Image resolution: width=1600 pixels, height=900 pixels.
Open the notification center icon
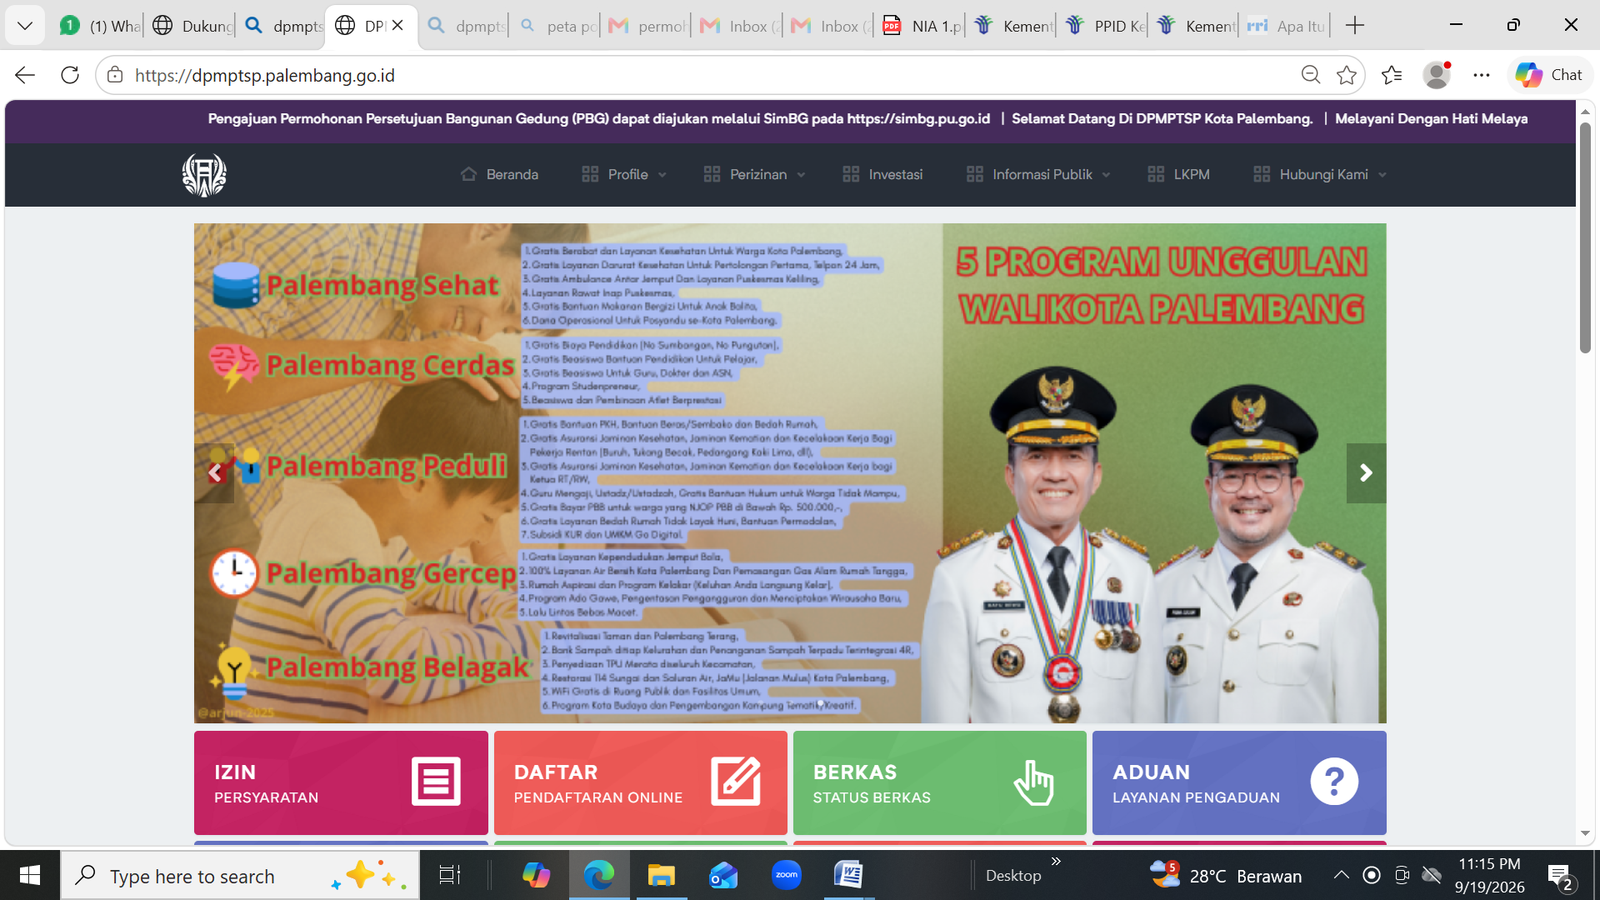[x=1561, y=877]
